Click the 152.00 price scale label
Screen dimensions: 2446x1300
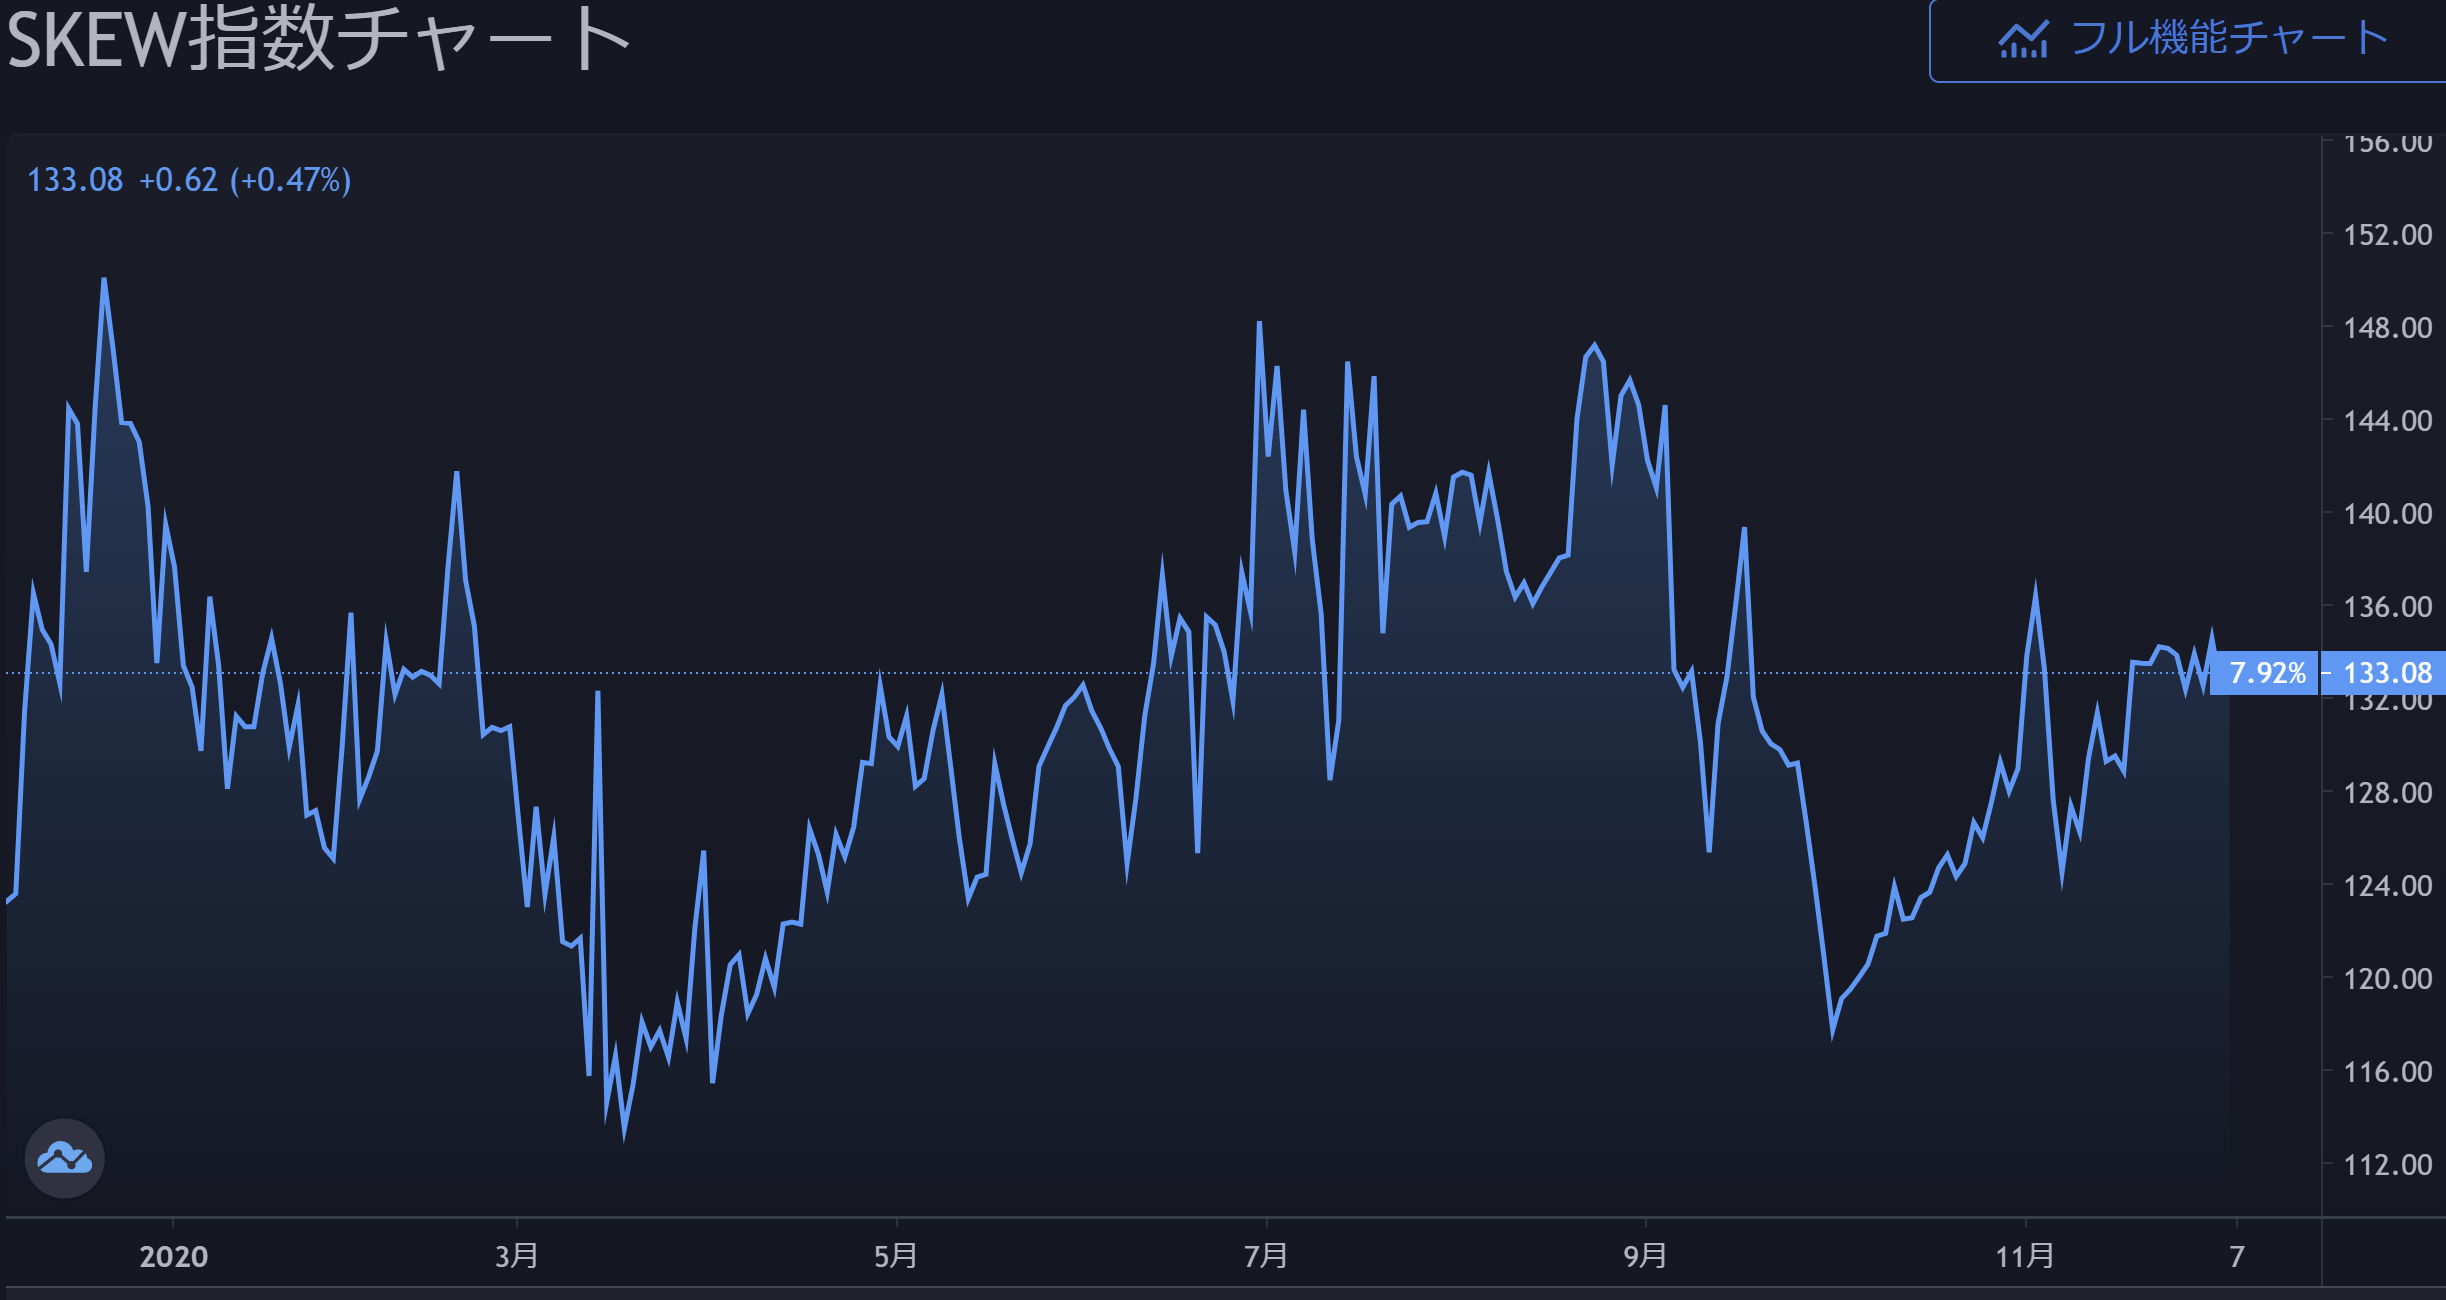pos(2387,235)
